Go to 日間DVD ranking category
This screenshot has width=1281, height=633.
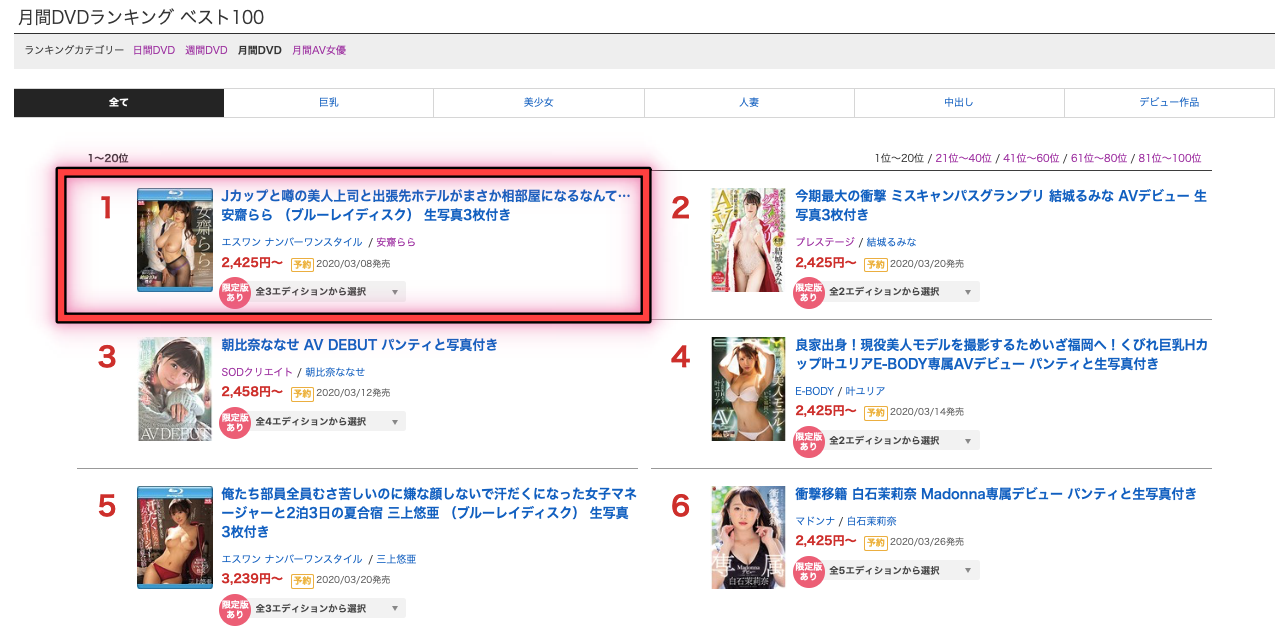point(154,50)
